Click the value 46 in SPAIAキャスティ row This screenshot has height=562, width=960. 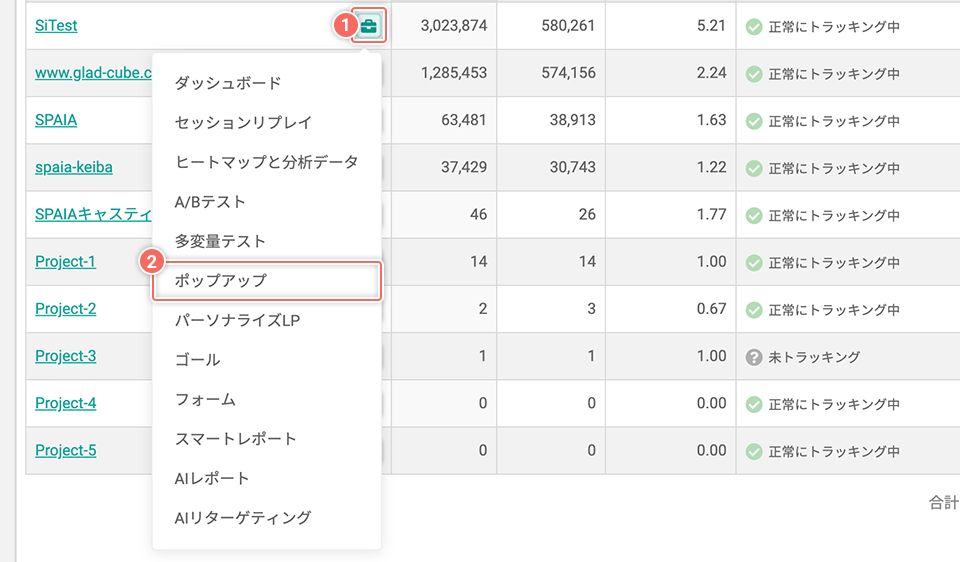478,214
